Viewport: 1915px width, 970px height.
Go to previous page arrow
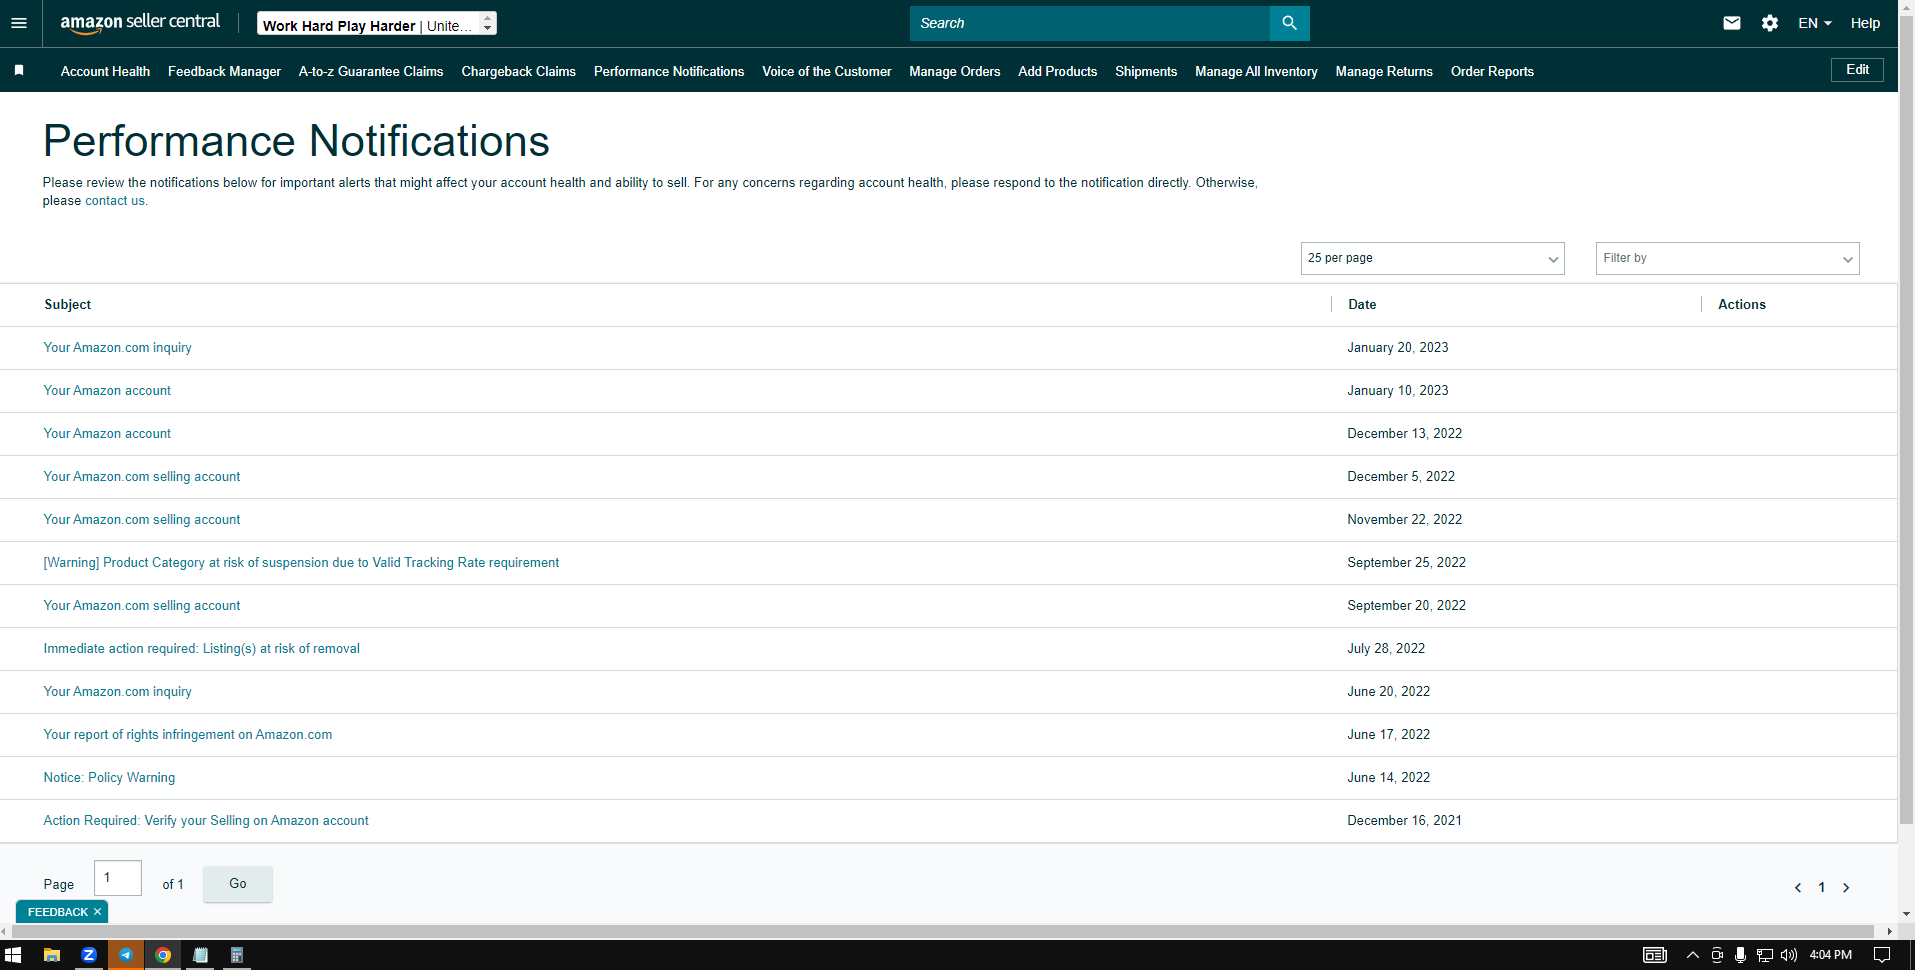click(x=1798, y=887)
